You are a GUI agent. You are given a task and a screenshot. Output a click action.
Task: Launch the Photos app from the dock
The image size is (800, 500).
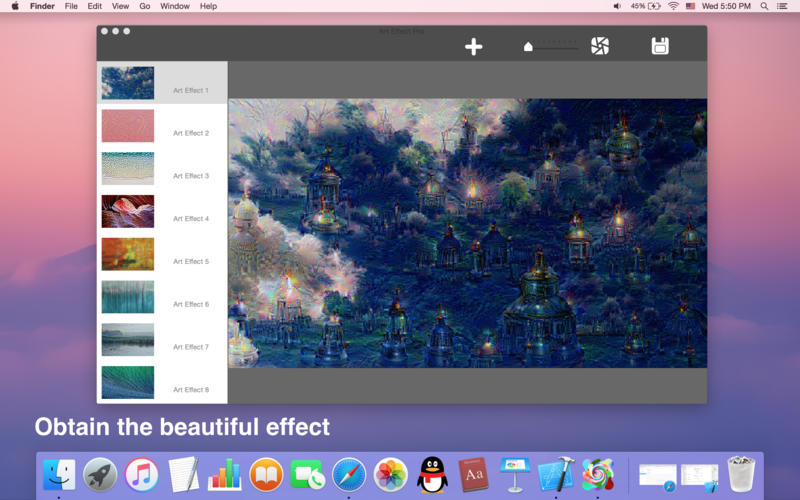tap(390, 474)
